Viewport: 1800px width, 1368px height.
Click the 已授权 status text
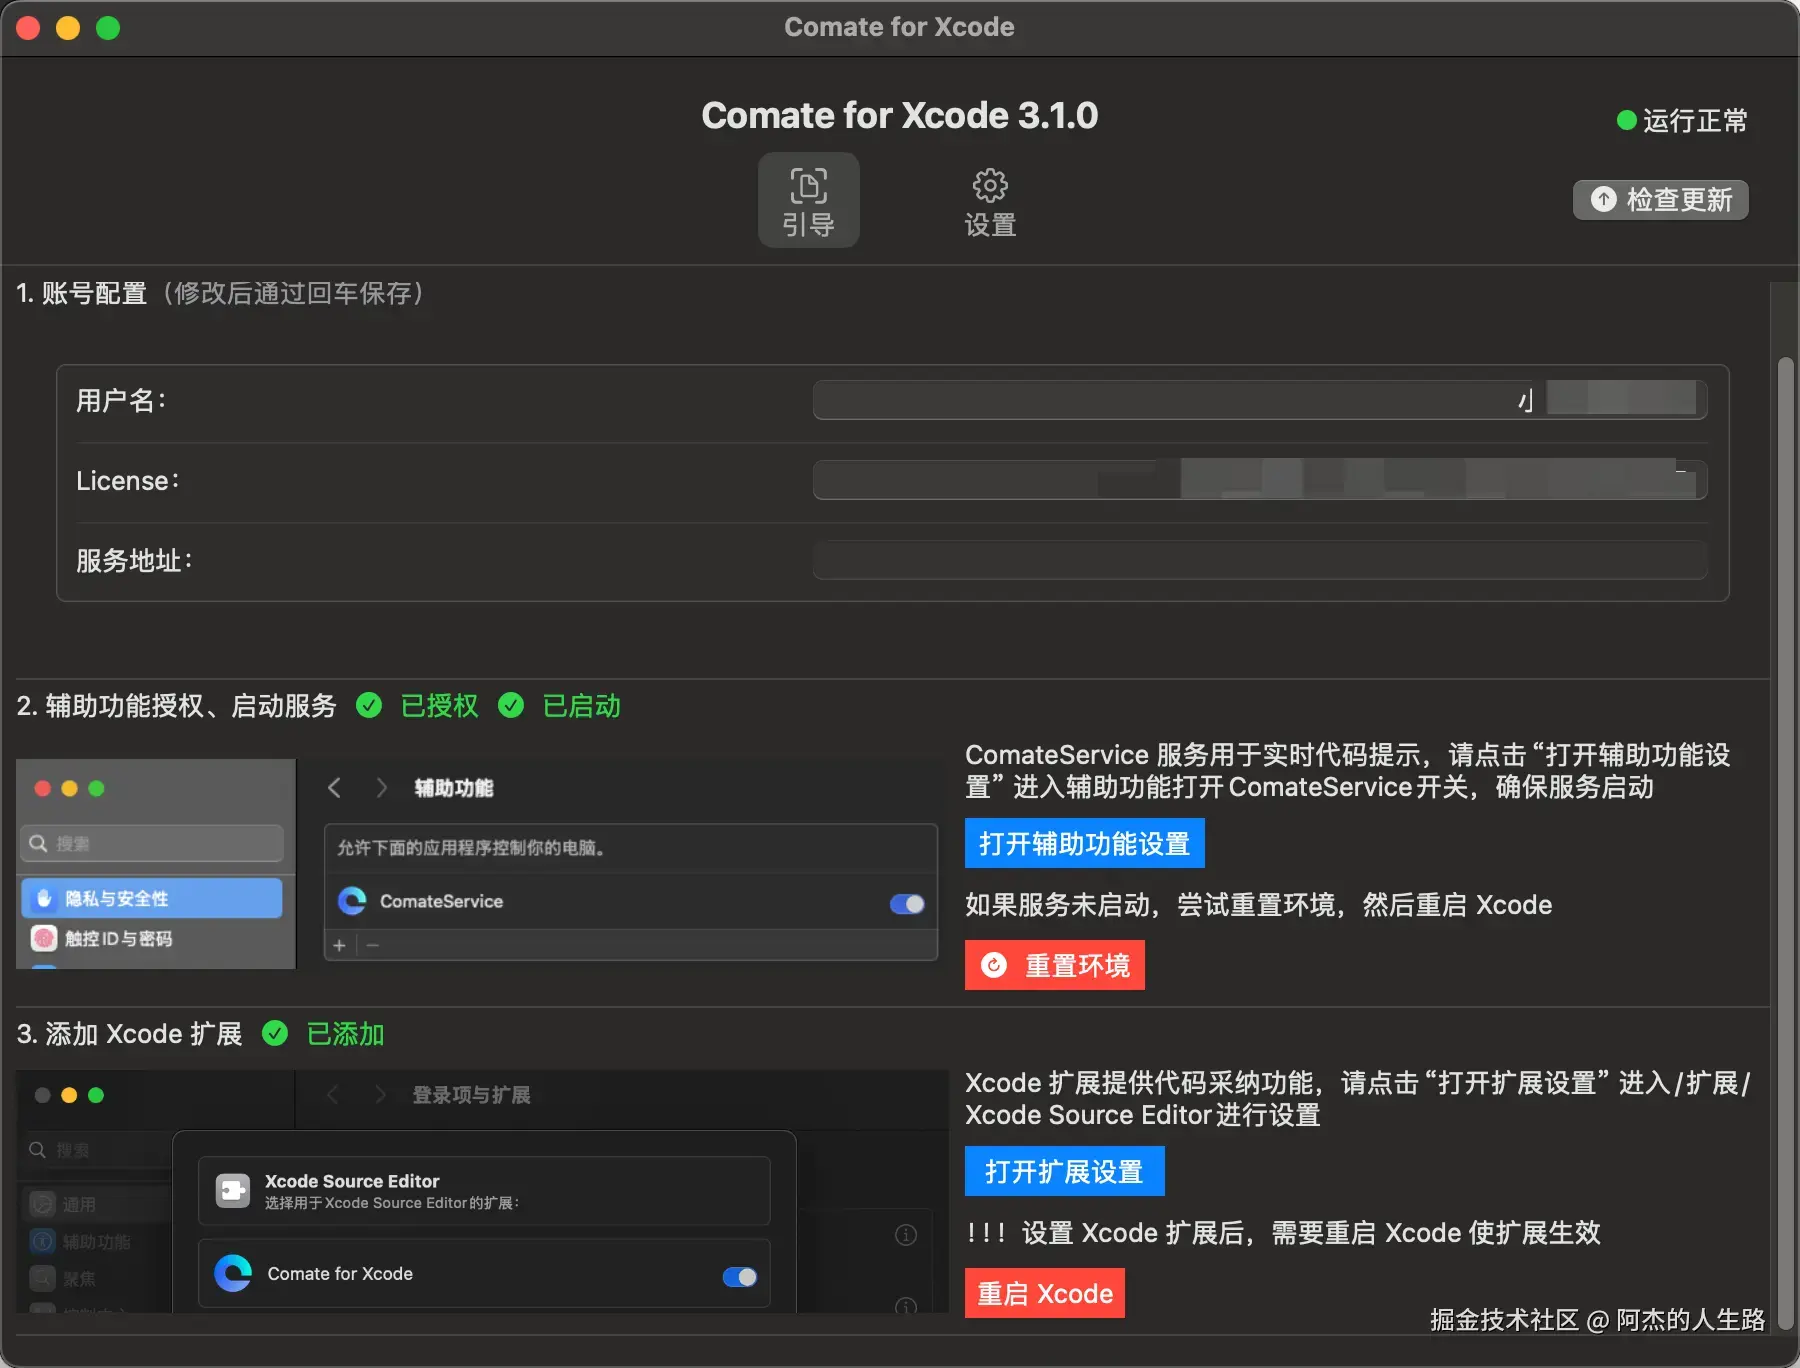tap(439, 706)
